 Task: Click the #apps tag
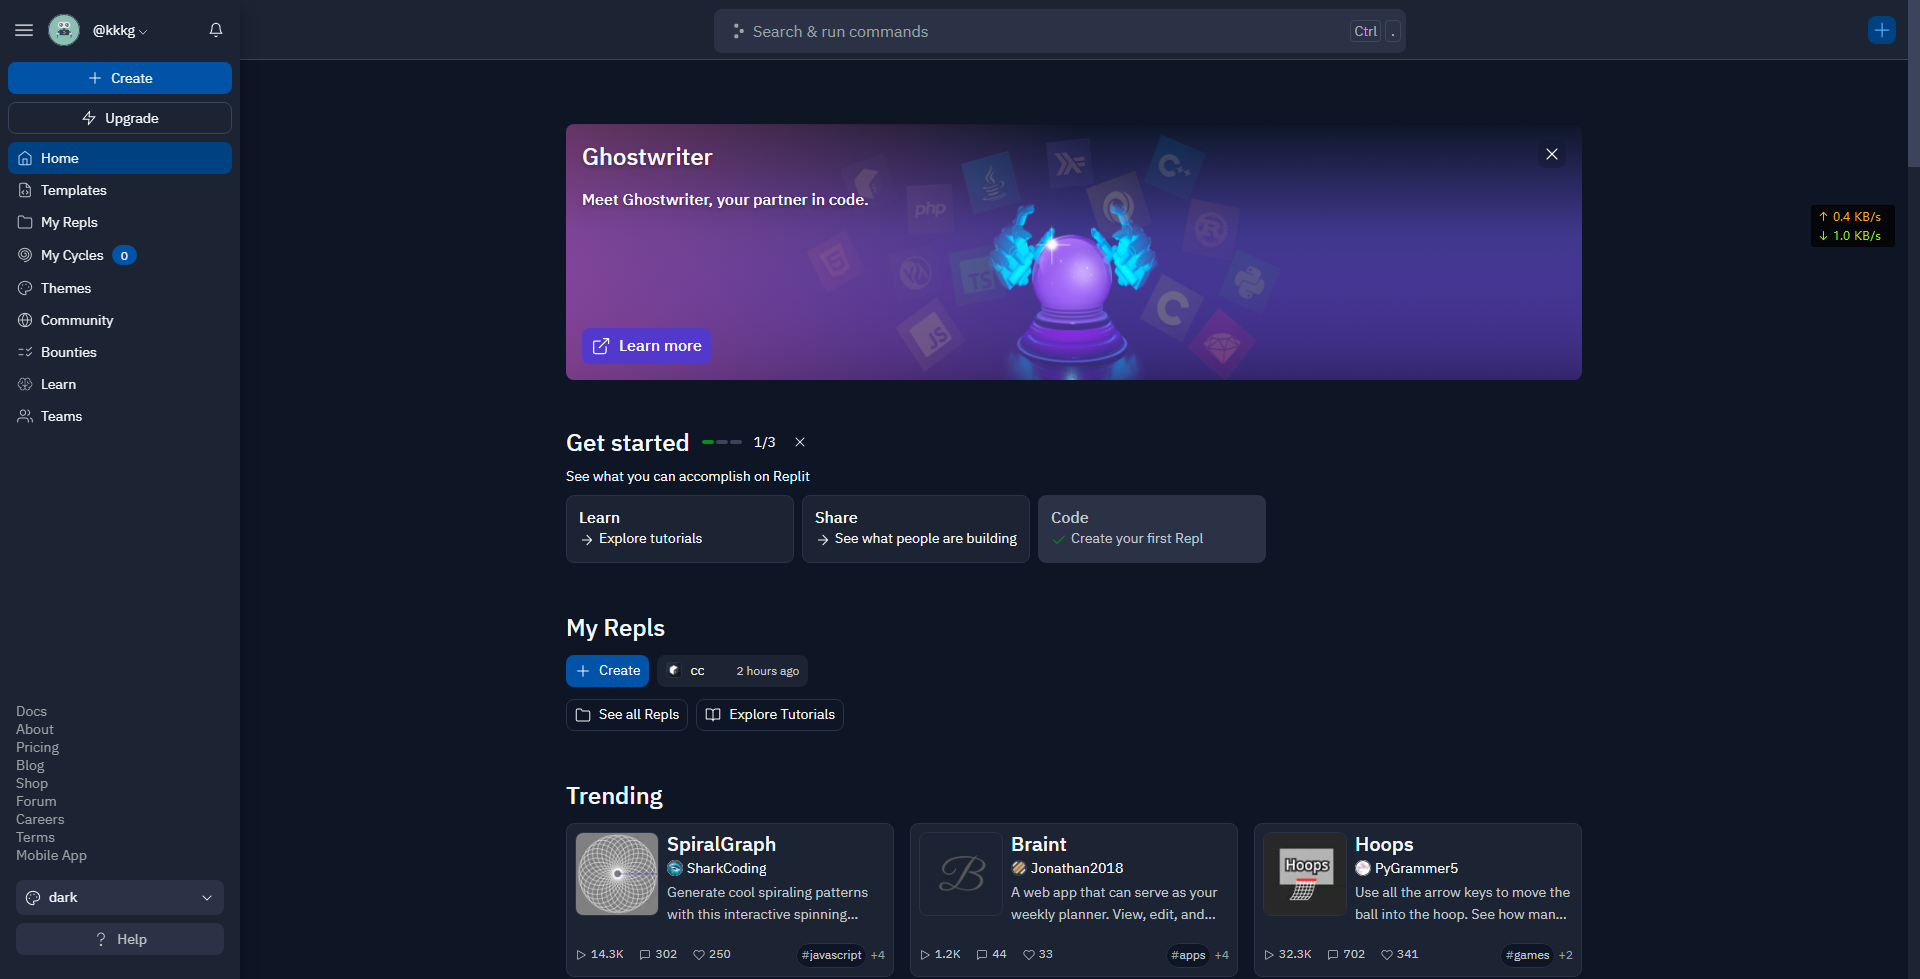coord(1188,955)
